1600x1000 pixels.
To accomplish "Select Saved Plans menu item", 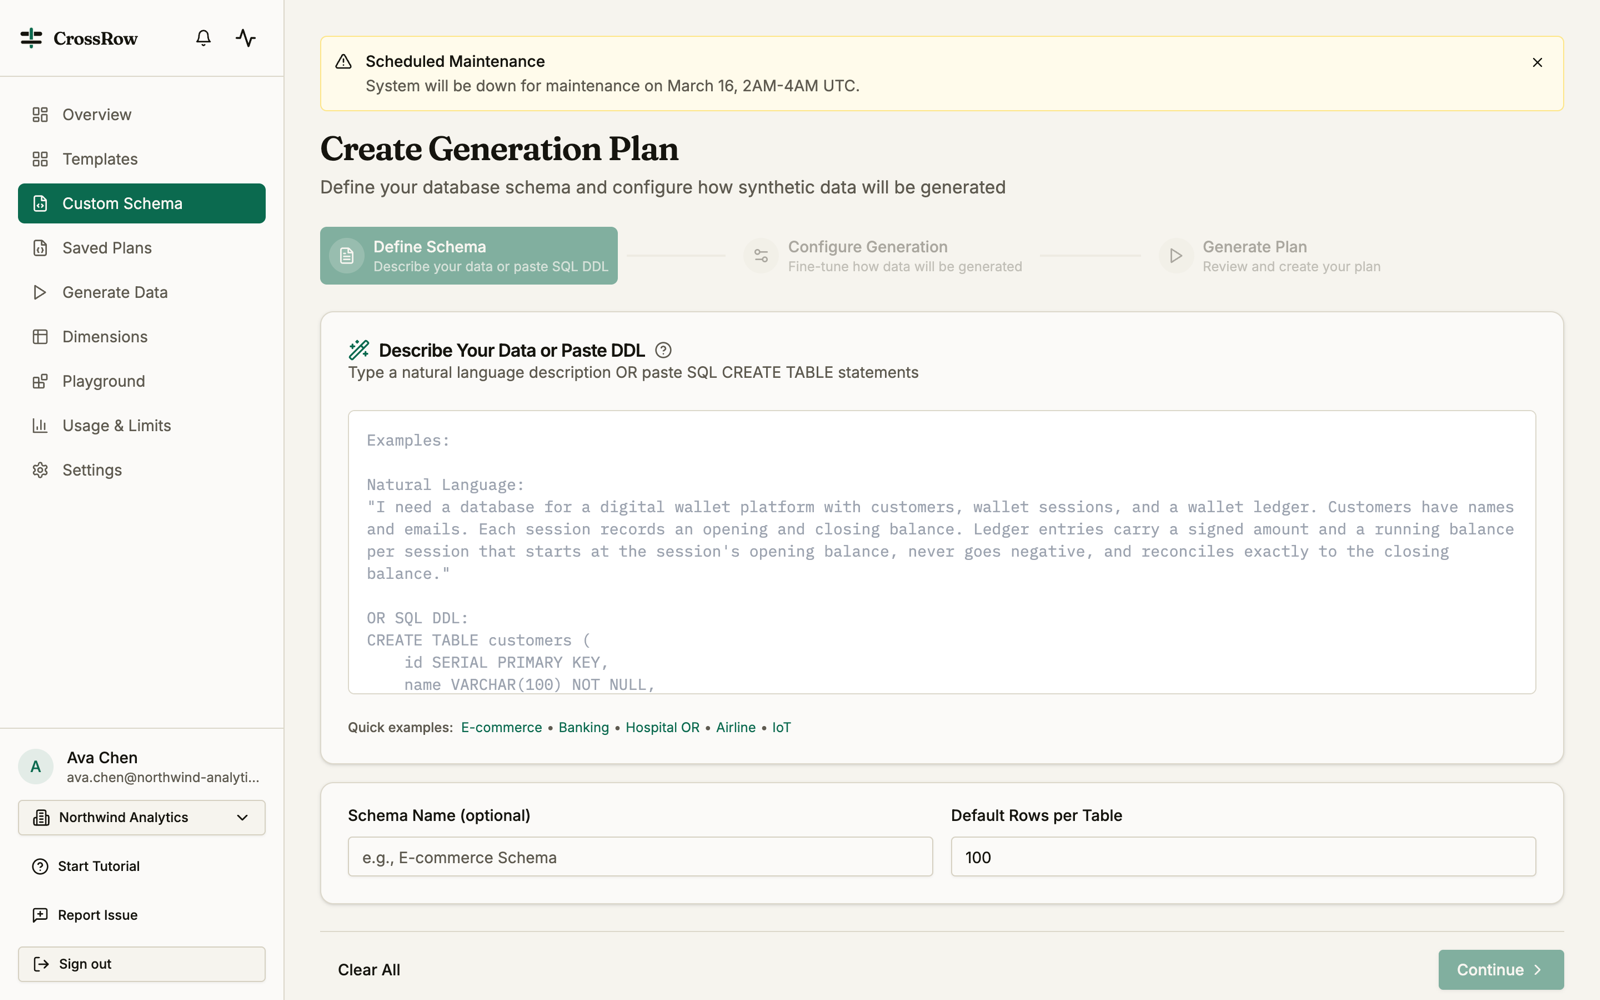I will pyautogui.click(x=142, y=248).
